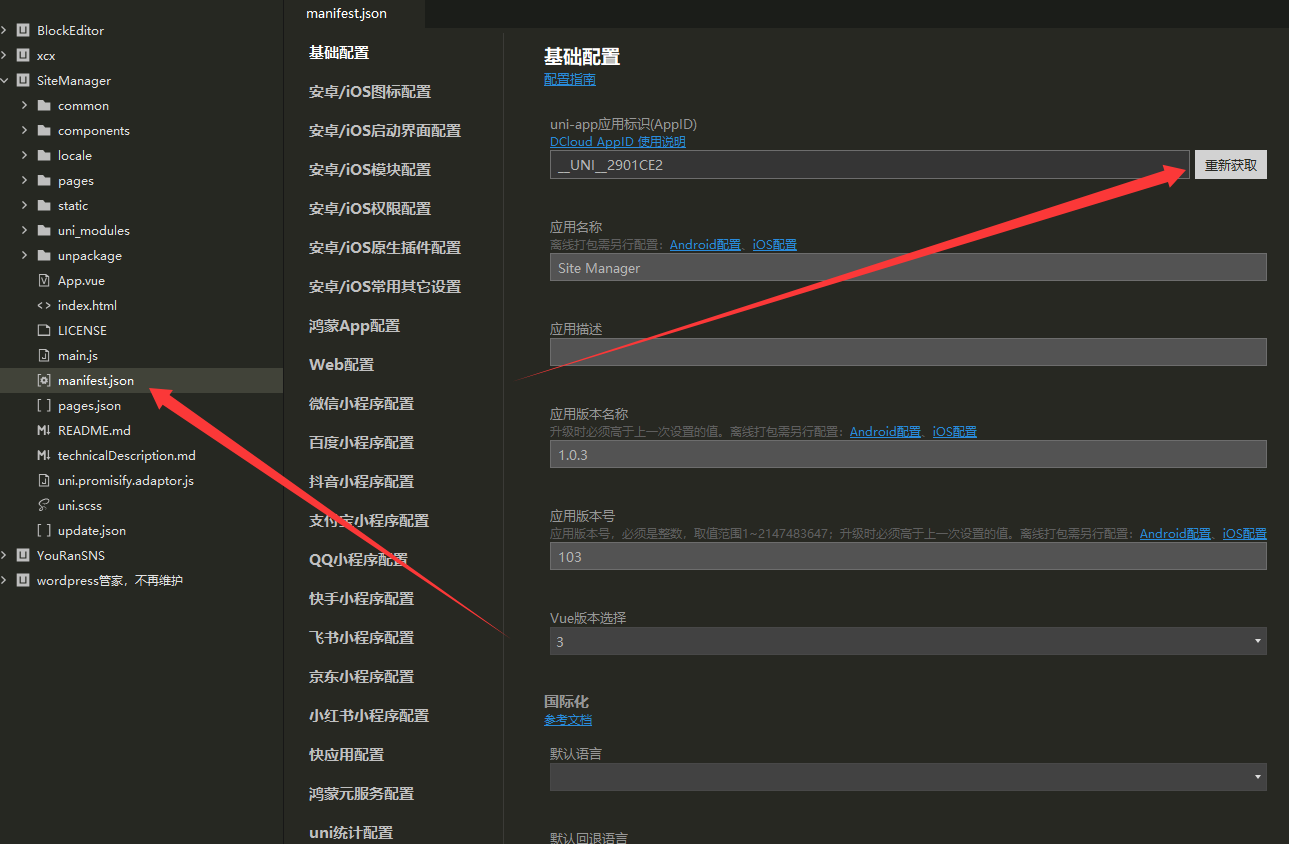1289x844 pixels.
Task: Expand the uni_modules folder
Action: click(24, 231)
